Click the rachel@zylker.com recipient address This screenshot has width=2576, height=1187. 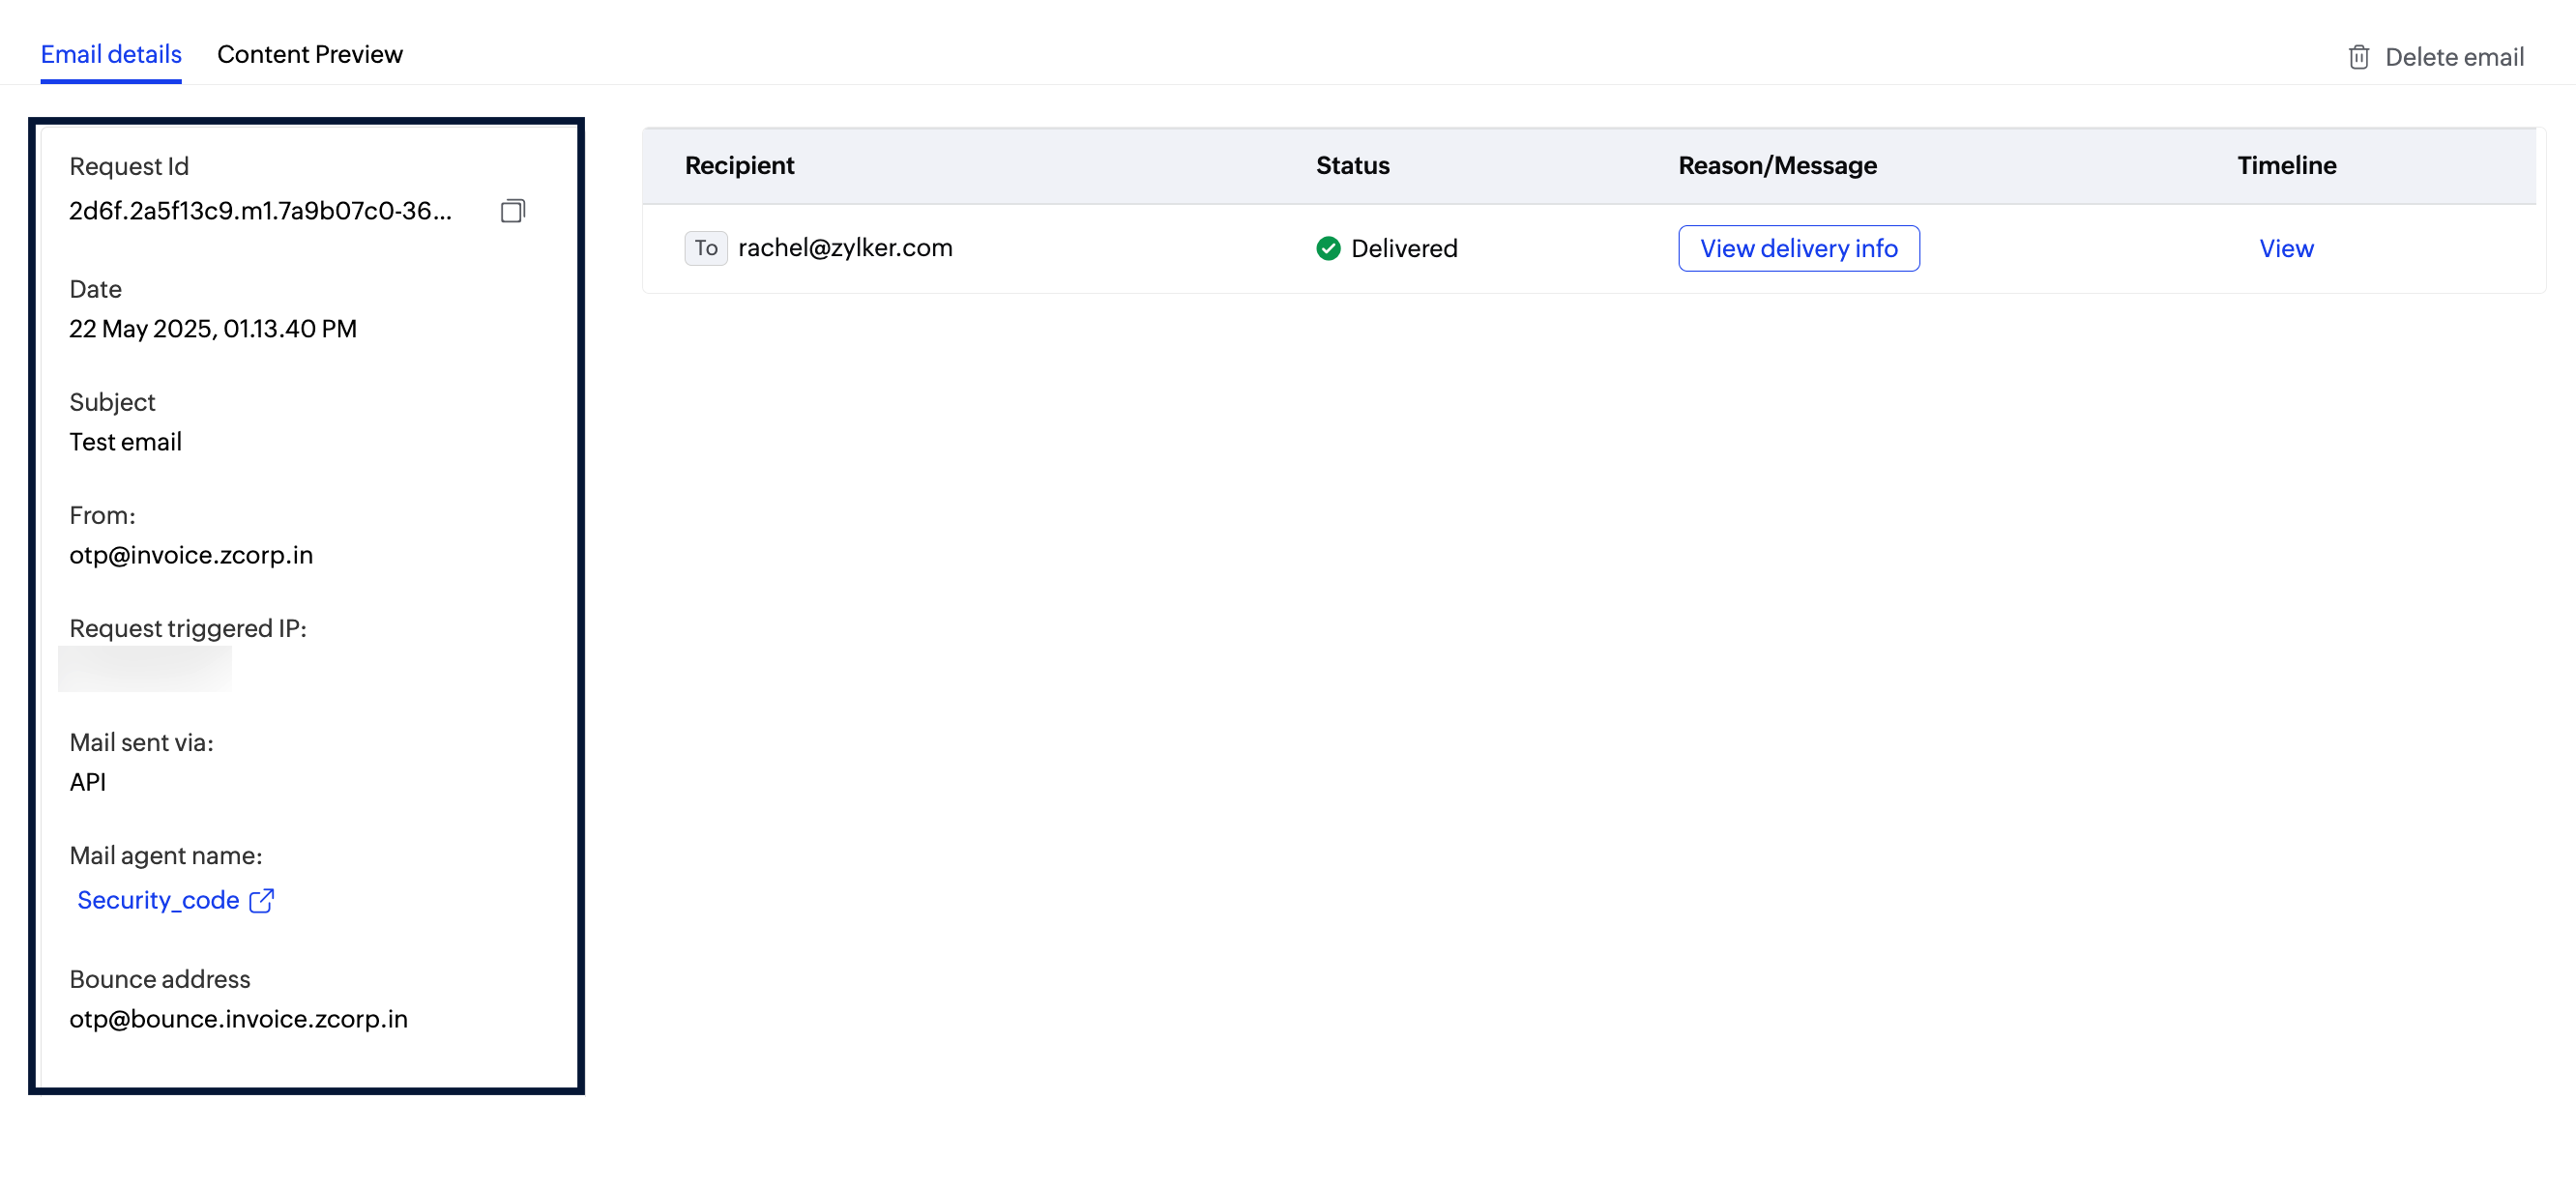[x=845, y=248]
